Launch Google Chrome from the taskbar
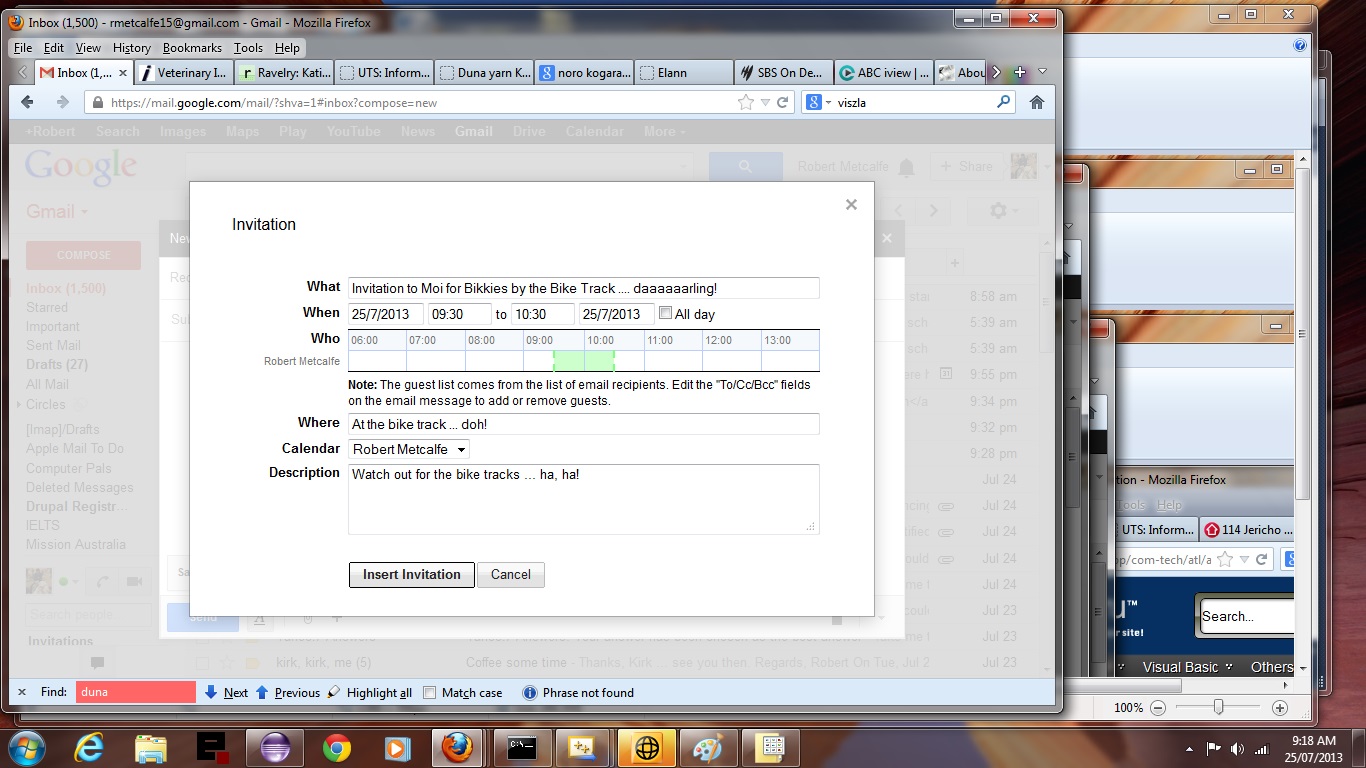Viewport: 1366px width, 768px height. click(337, 747)
